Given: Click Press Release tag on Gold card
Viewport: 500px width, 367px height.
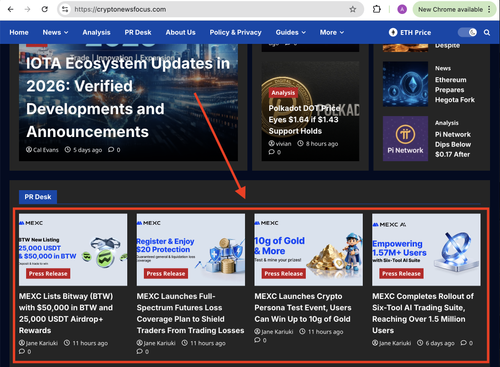Looking at the screenshot, I should pos(284,274).
